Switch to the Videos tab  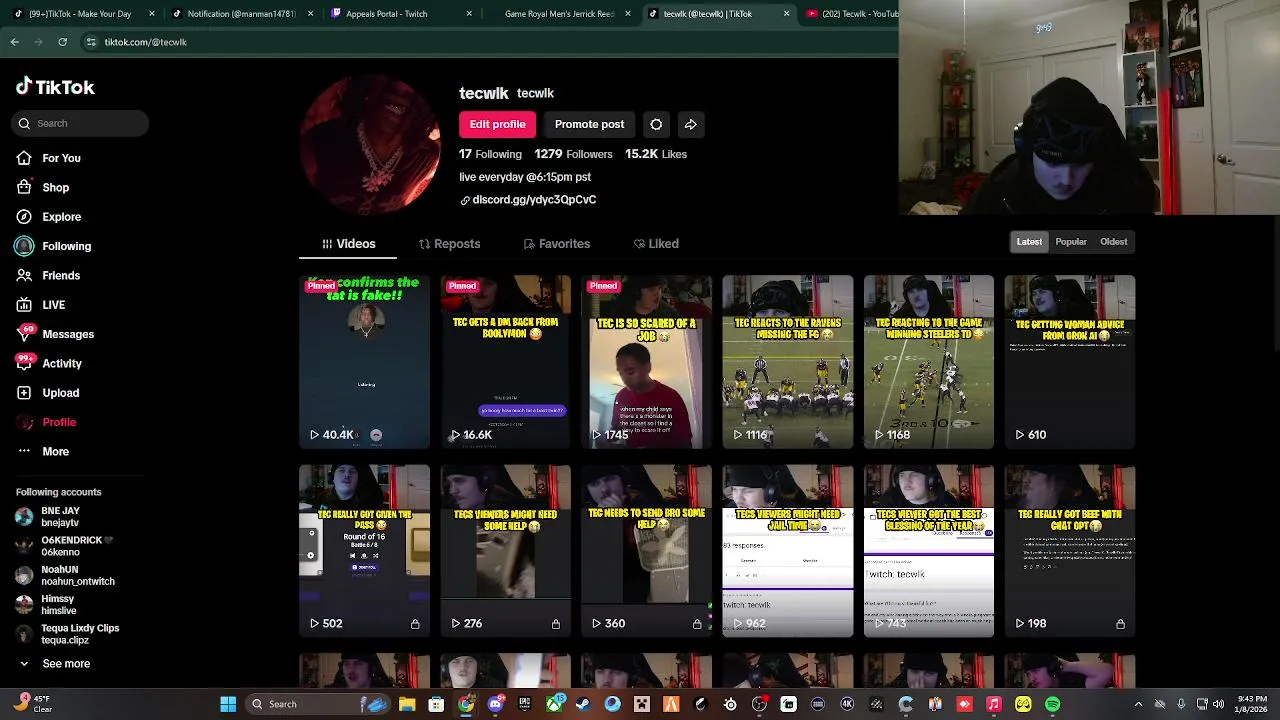[x=348, y=244]
